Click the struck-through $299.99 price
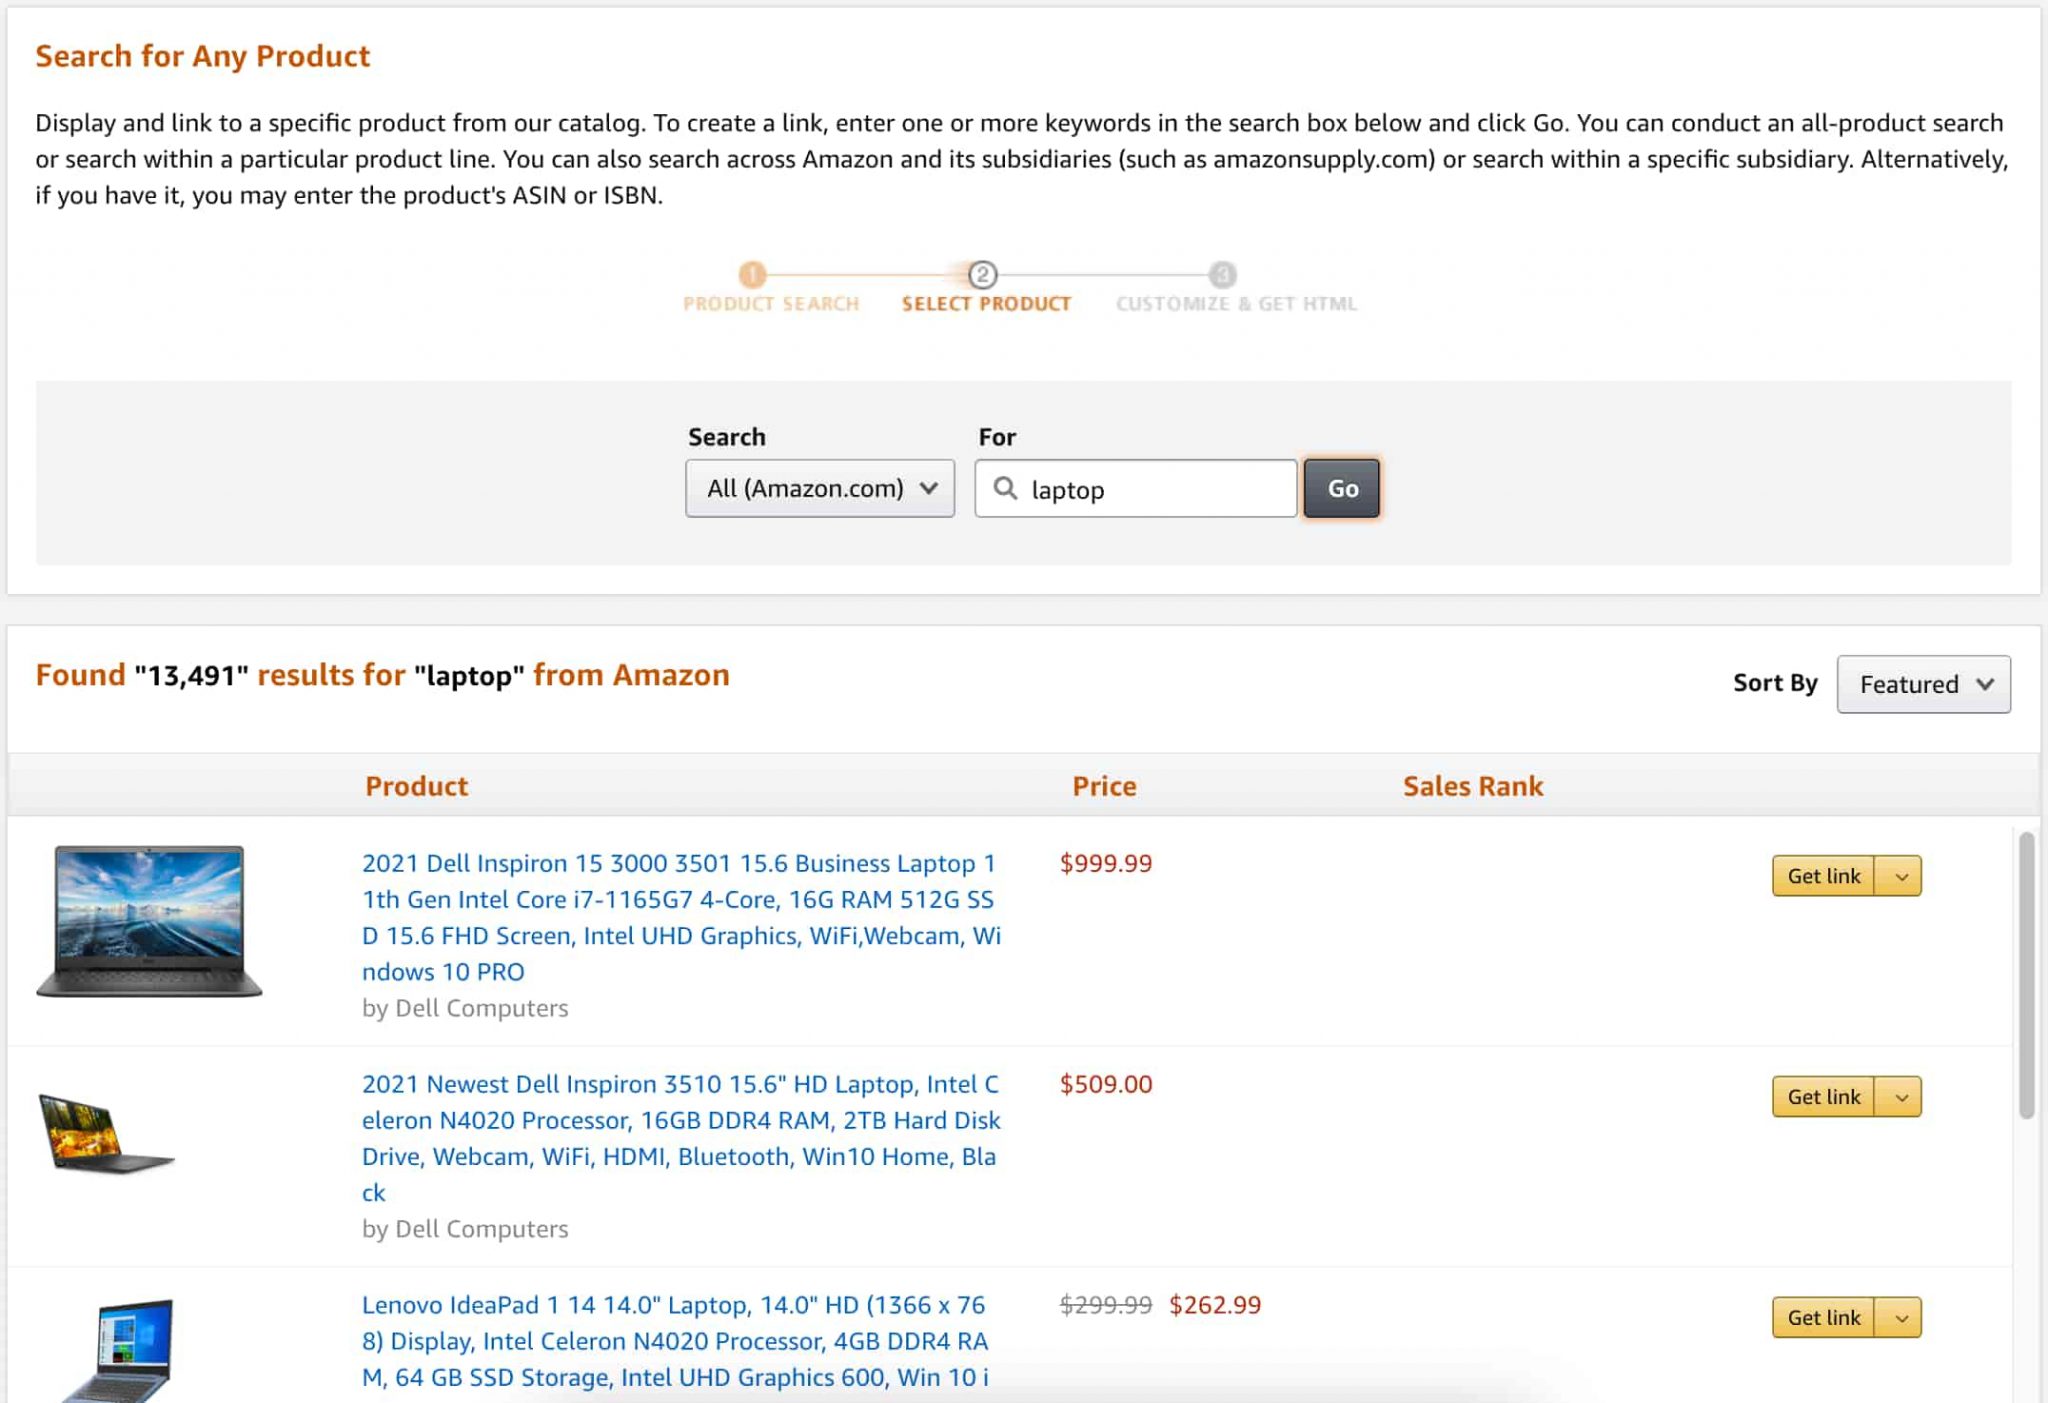This screenshot has height=1403, width=2048. (x=1106, y=1305)
